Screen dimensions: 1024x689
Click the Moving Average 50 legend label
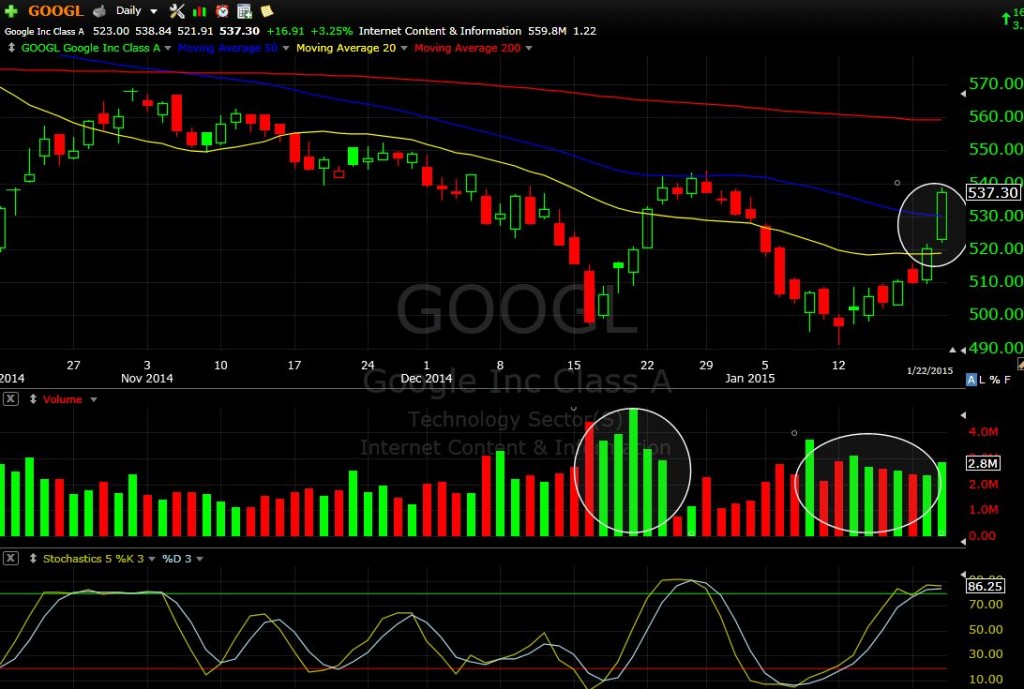(x=227, y=48)
